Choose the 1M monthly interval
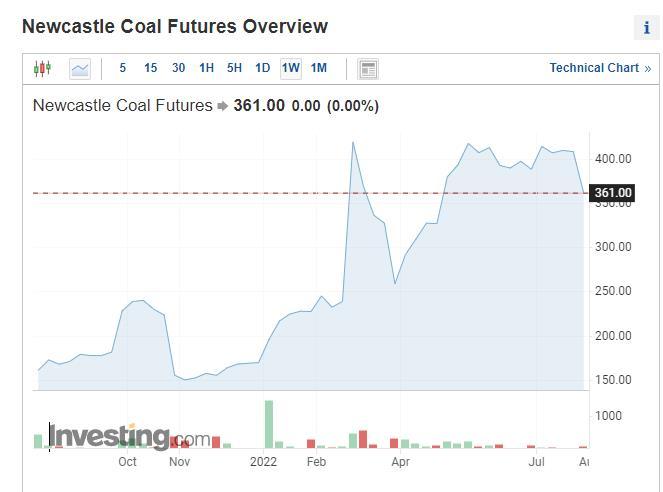 point(318,68)
